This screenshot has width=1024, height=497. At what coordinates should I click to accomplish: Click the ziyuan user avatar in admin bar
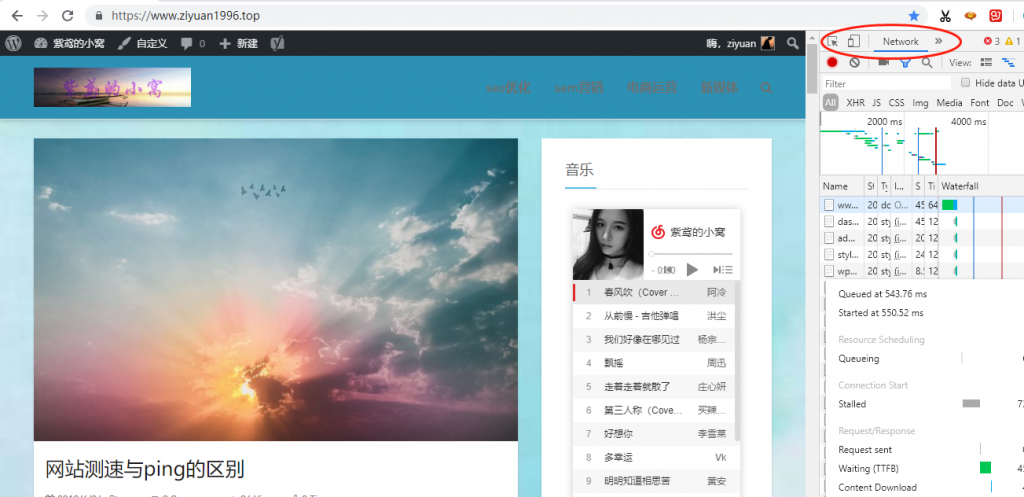pyautogui.click(x=767, y=44)
